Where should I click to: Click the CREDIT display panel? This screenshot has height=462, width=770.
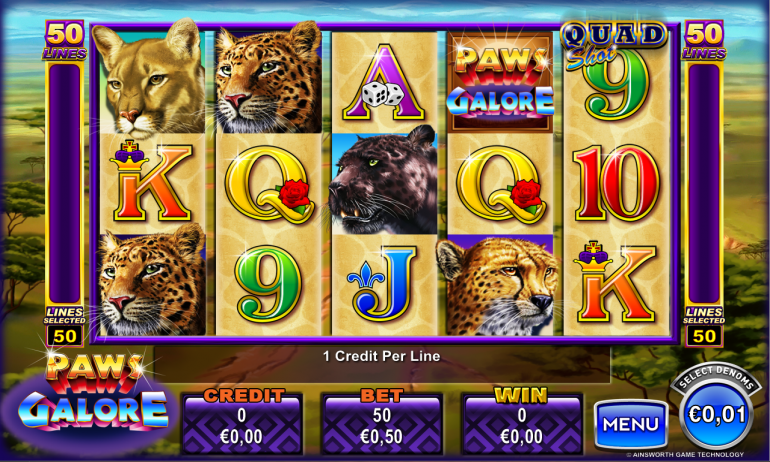[242, 422]
